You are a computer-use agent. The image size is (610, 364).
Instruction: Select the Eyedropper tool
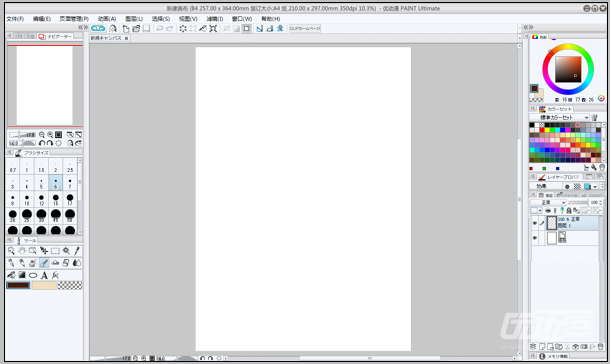pyautogui.click(x=77, y=251)
